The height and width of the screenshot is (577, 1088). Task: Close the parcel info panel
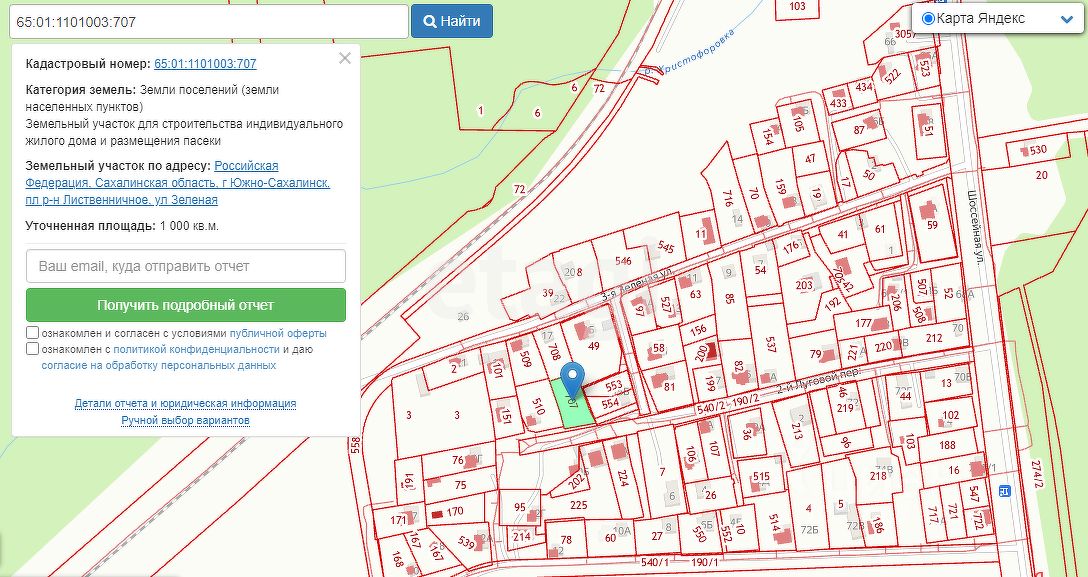(x=345, y=59)
